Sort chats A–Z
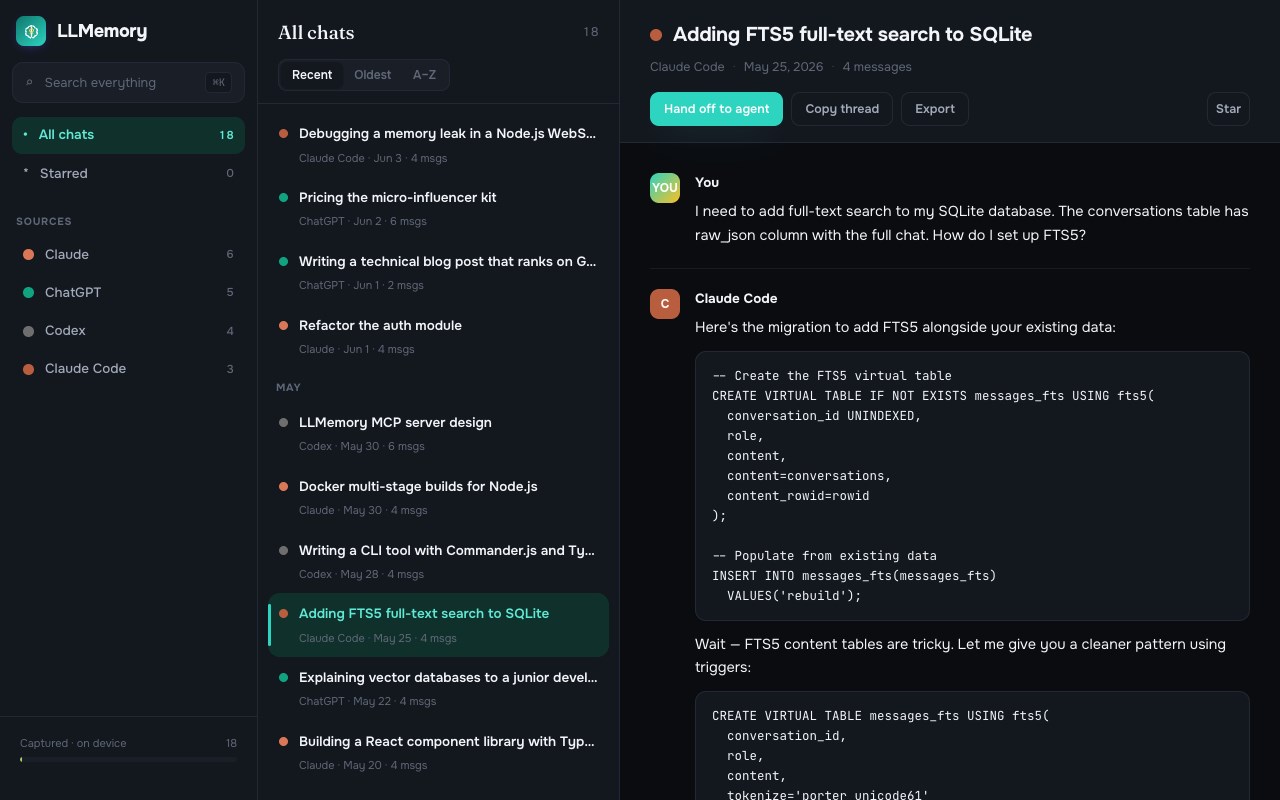 pyautogui.click(x=424, y=75)
